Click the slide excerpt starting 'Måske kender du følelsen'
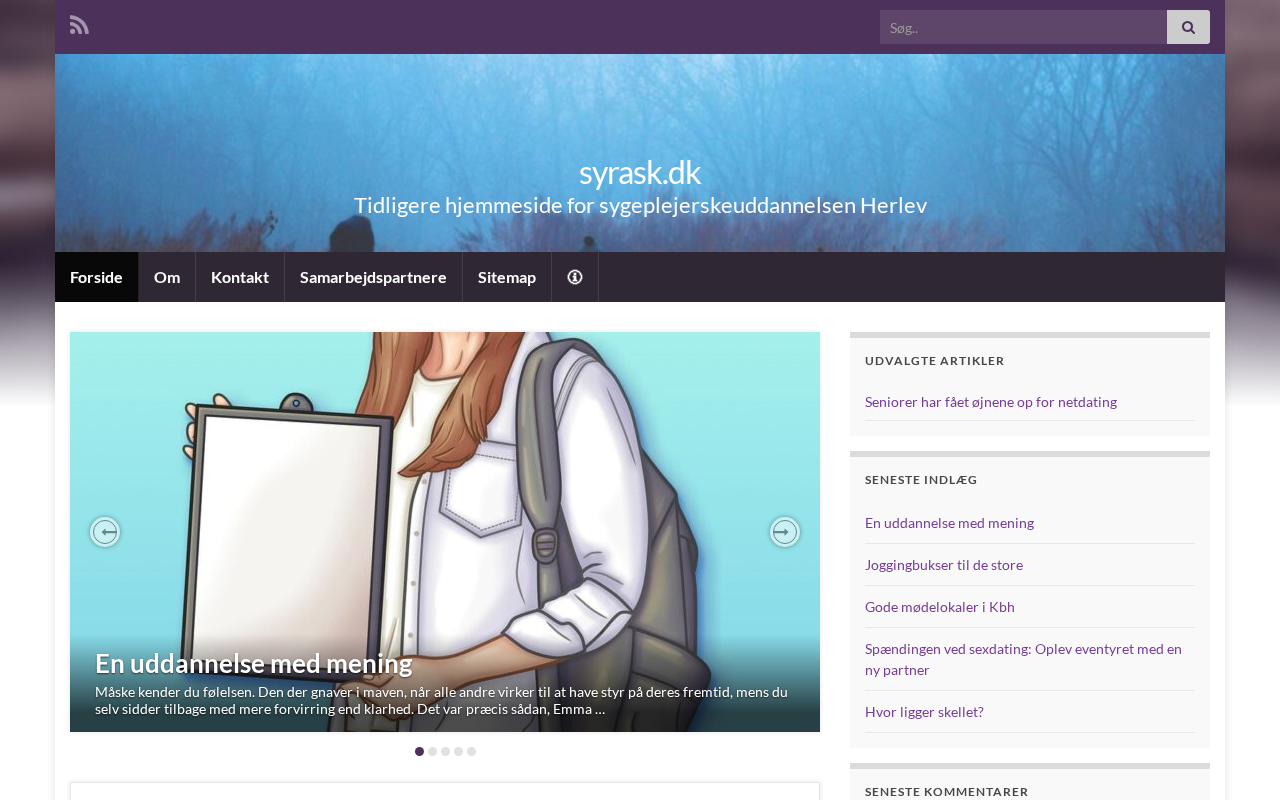 (441, 700)
